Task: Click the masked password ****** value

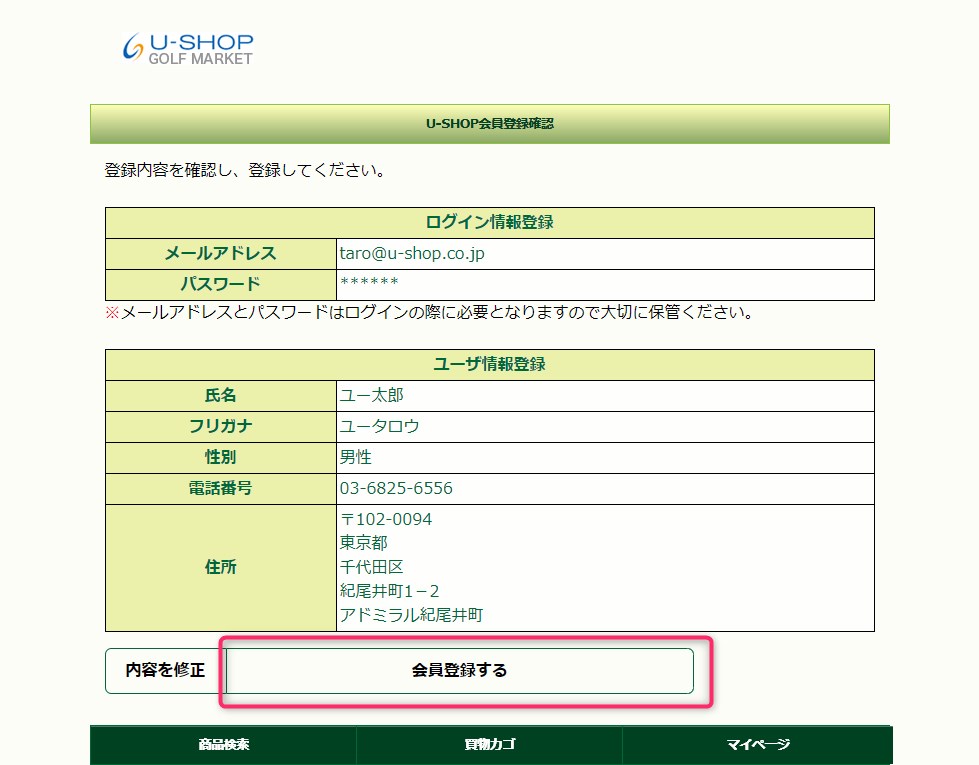Action: point(369,282)
